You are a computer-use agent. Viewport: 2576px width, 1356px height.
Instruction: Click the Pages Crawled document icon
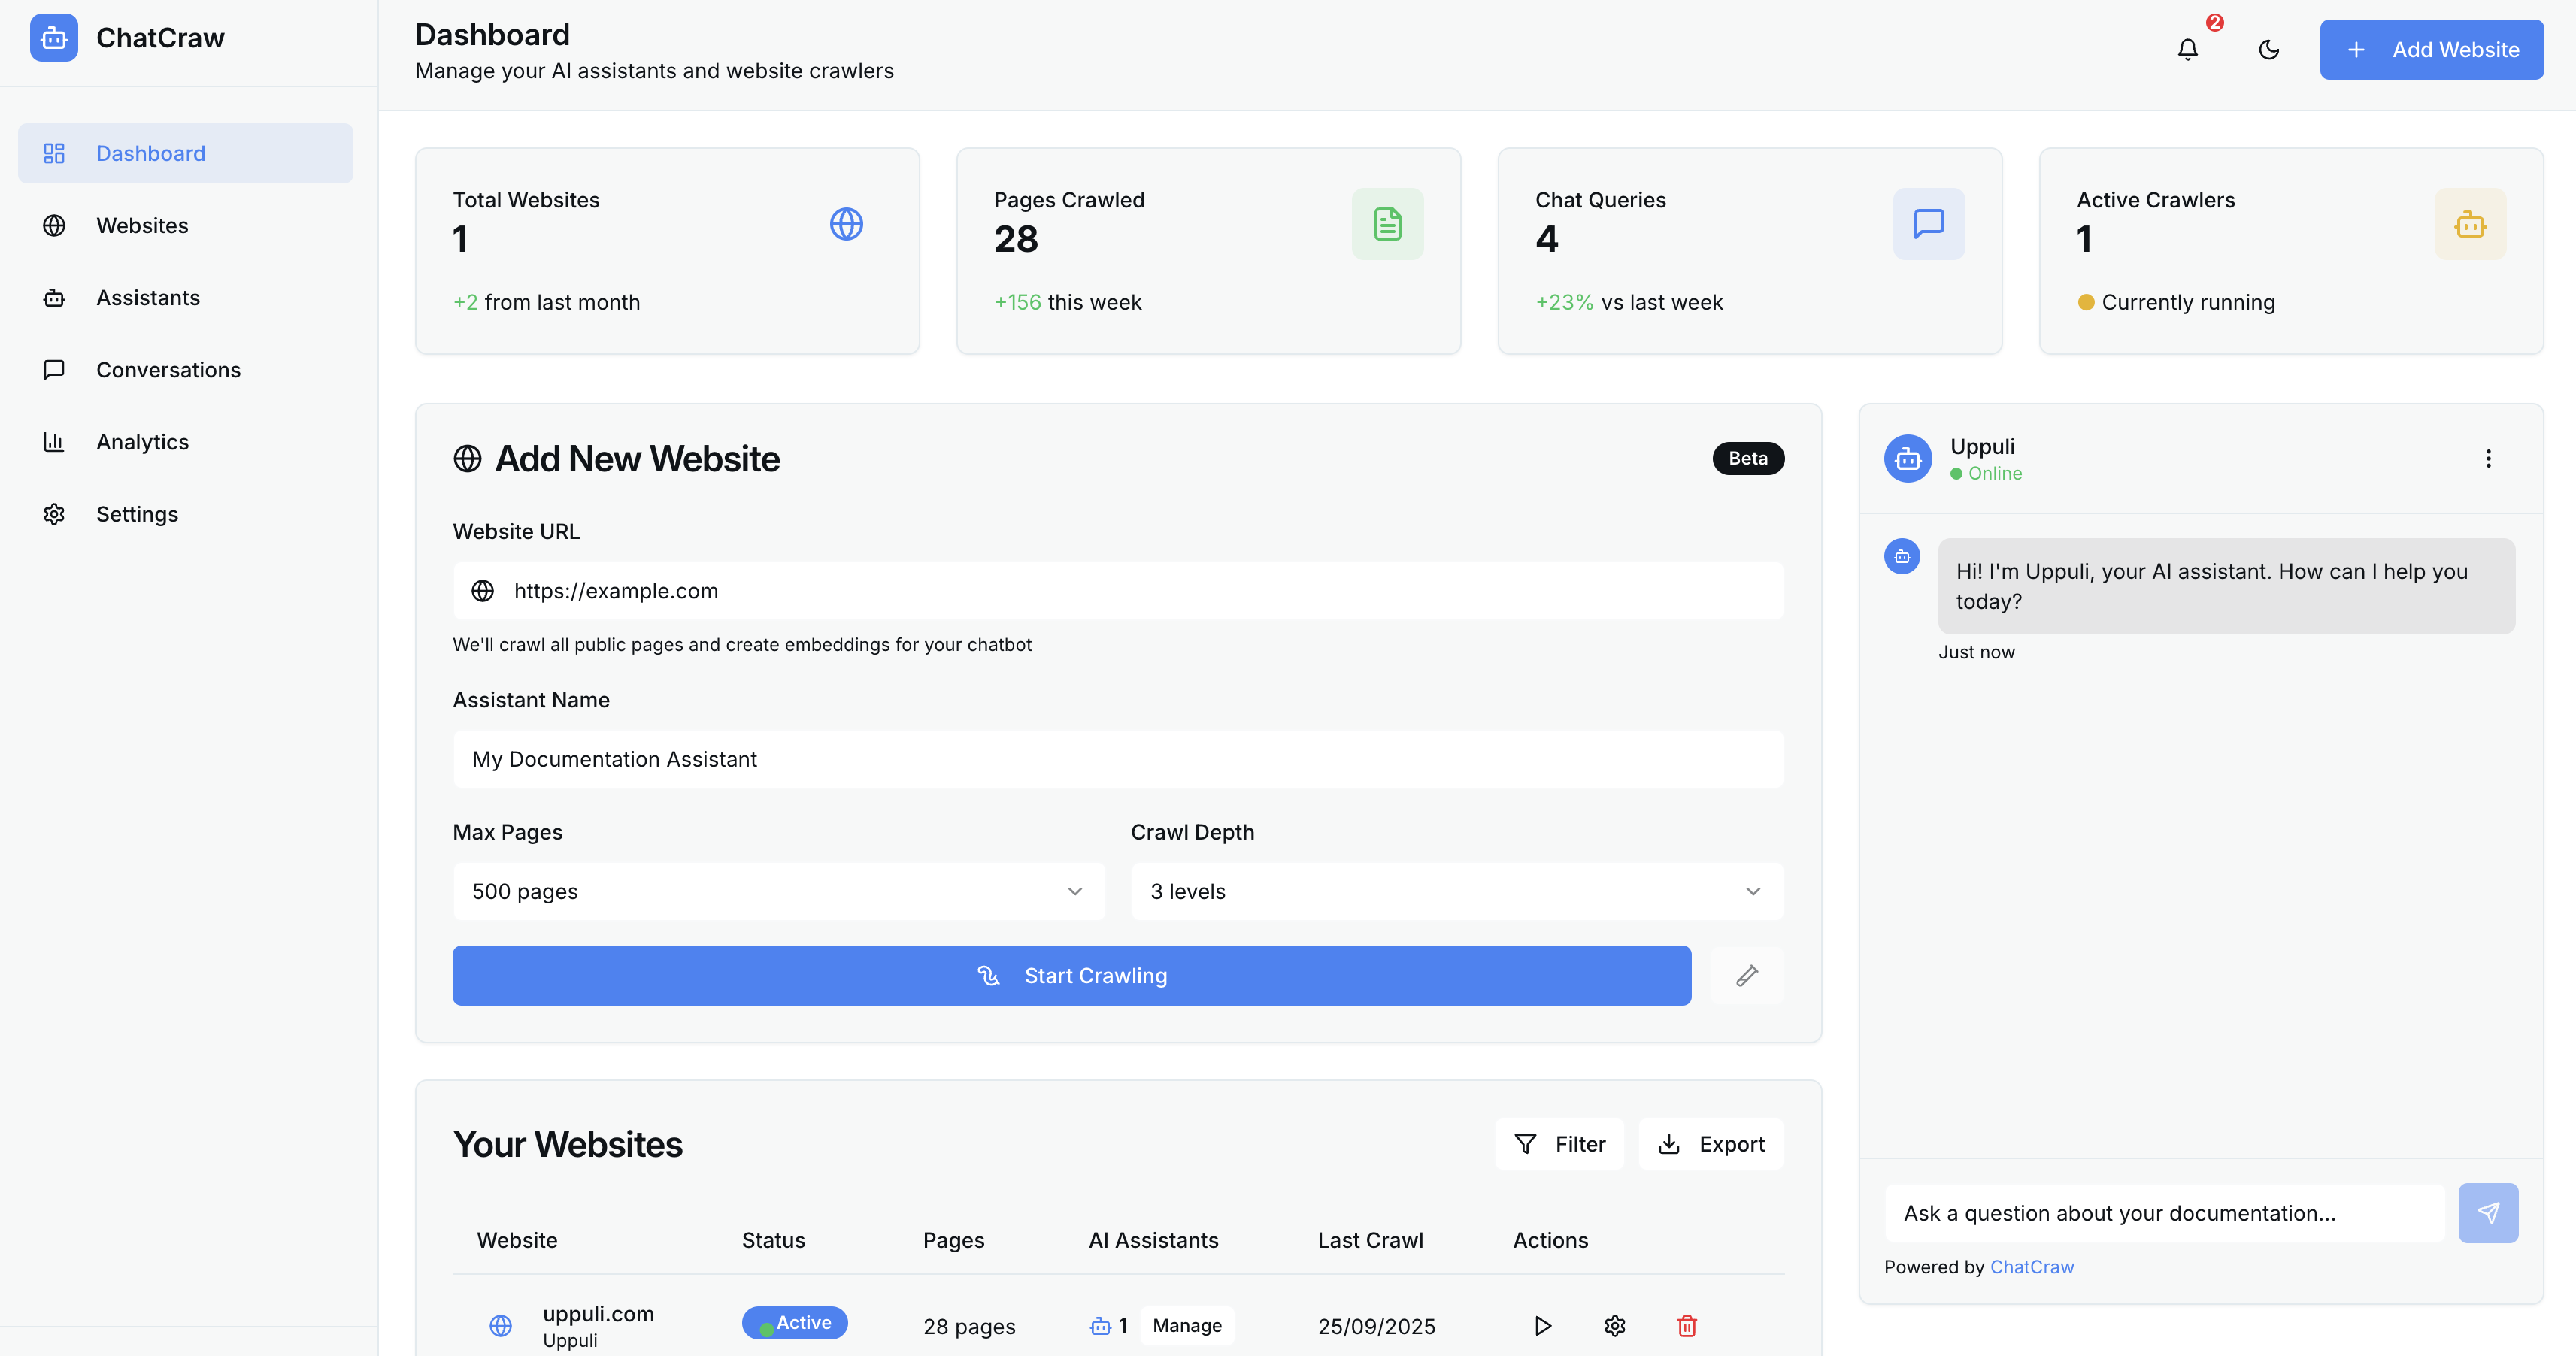tap(1387, 224)
